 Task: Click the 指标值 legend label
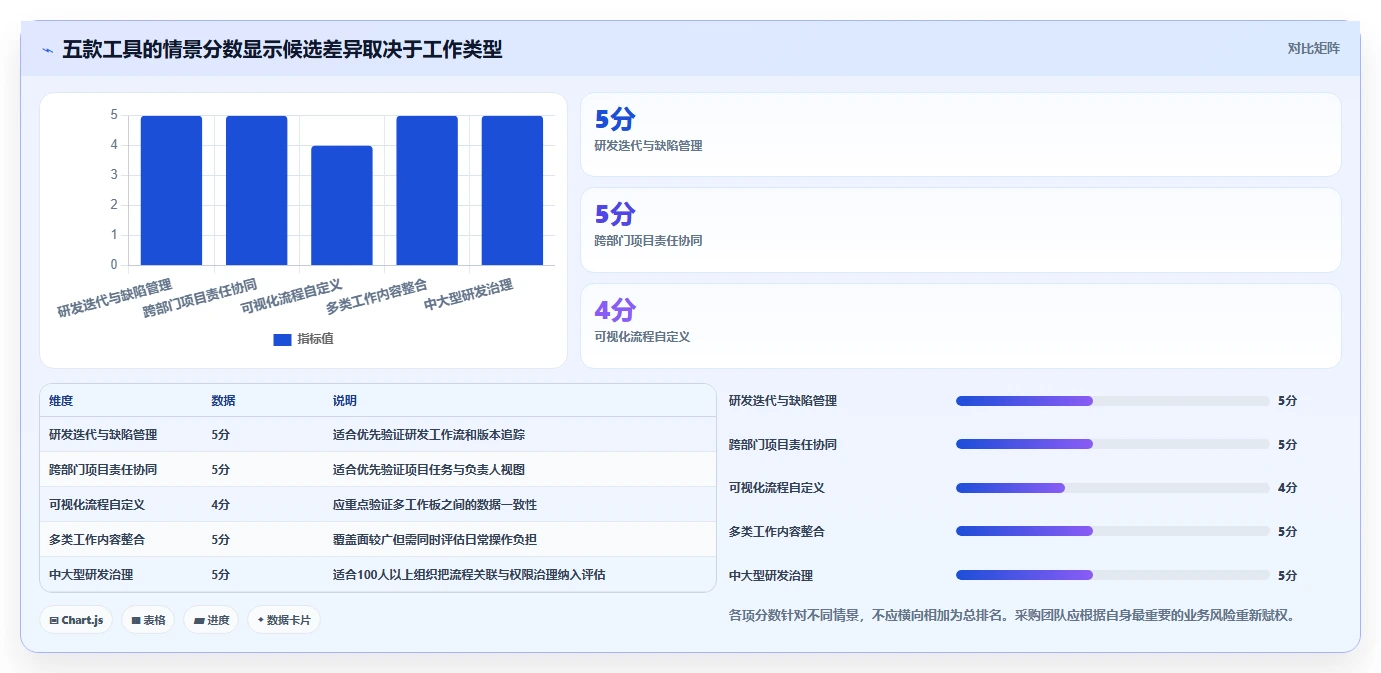(315, 340)
